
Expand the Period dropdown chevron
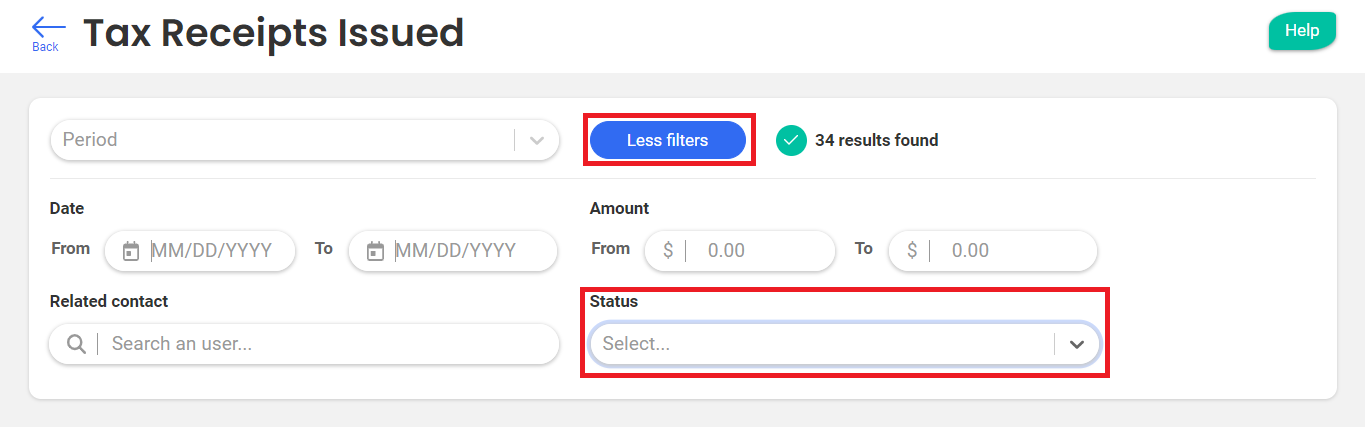click(x=537, y=141)
